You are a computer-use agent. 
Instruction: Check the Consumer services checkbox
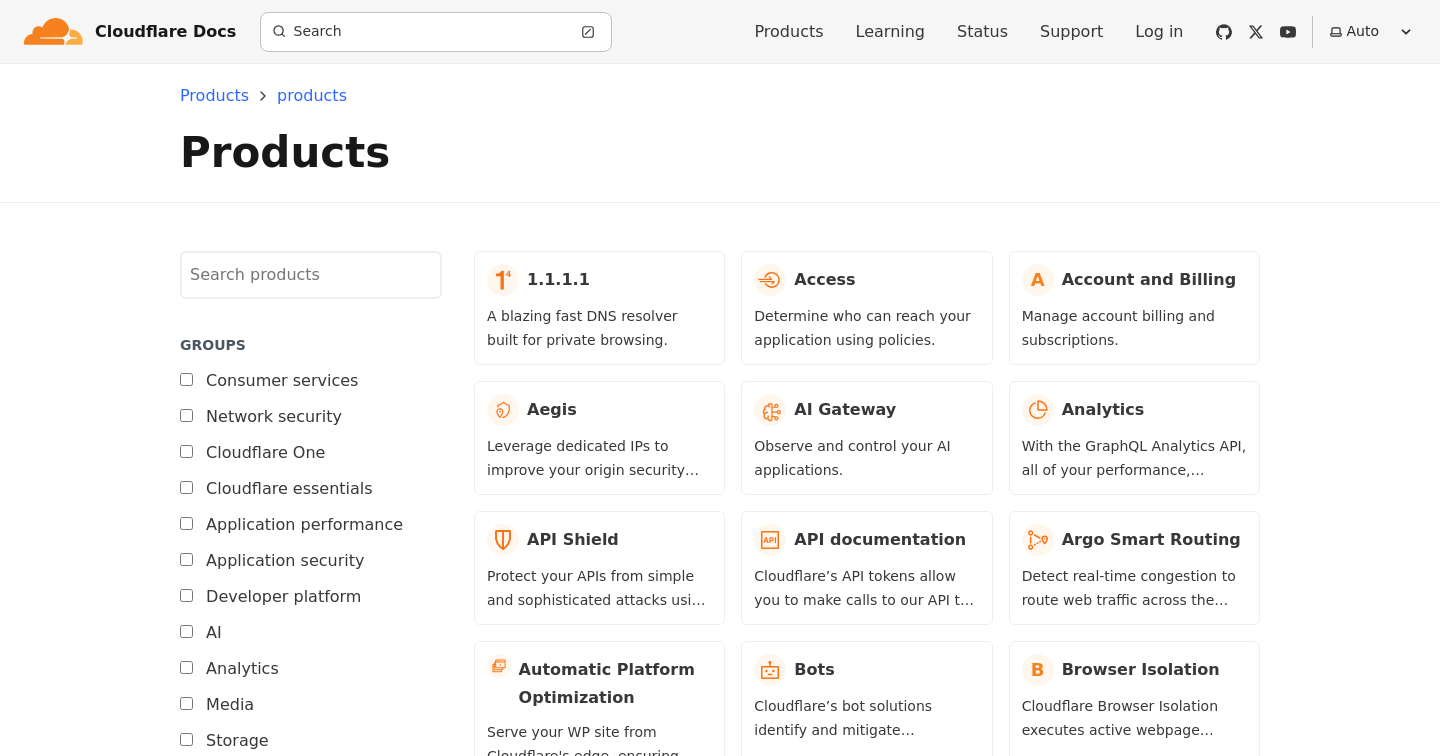(187, 380)
